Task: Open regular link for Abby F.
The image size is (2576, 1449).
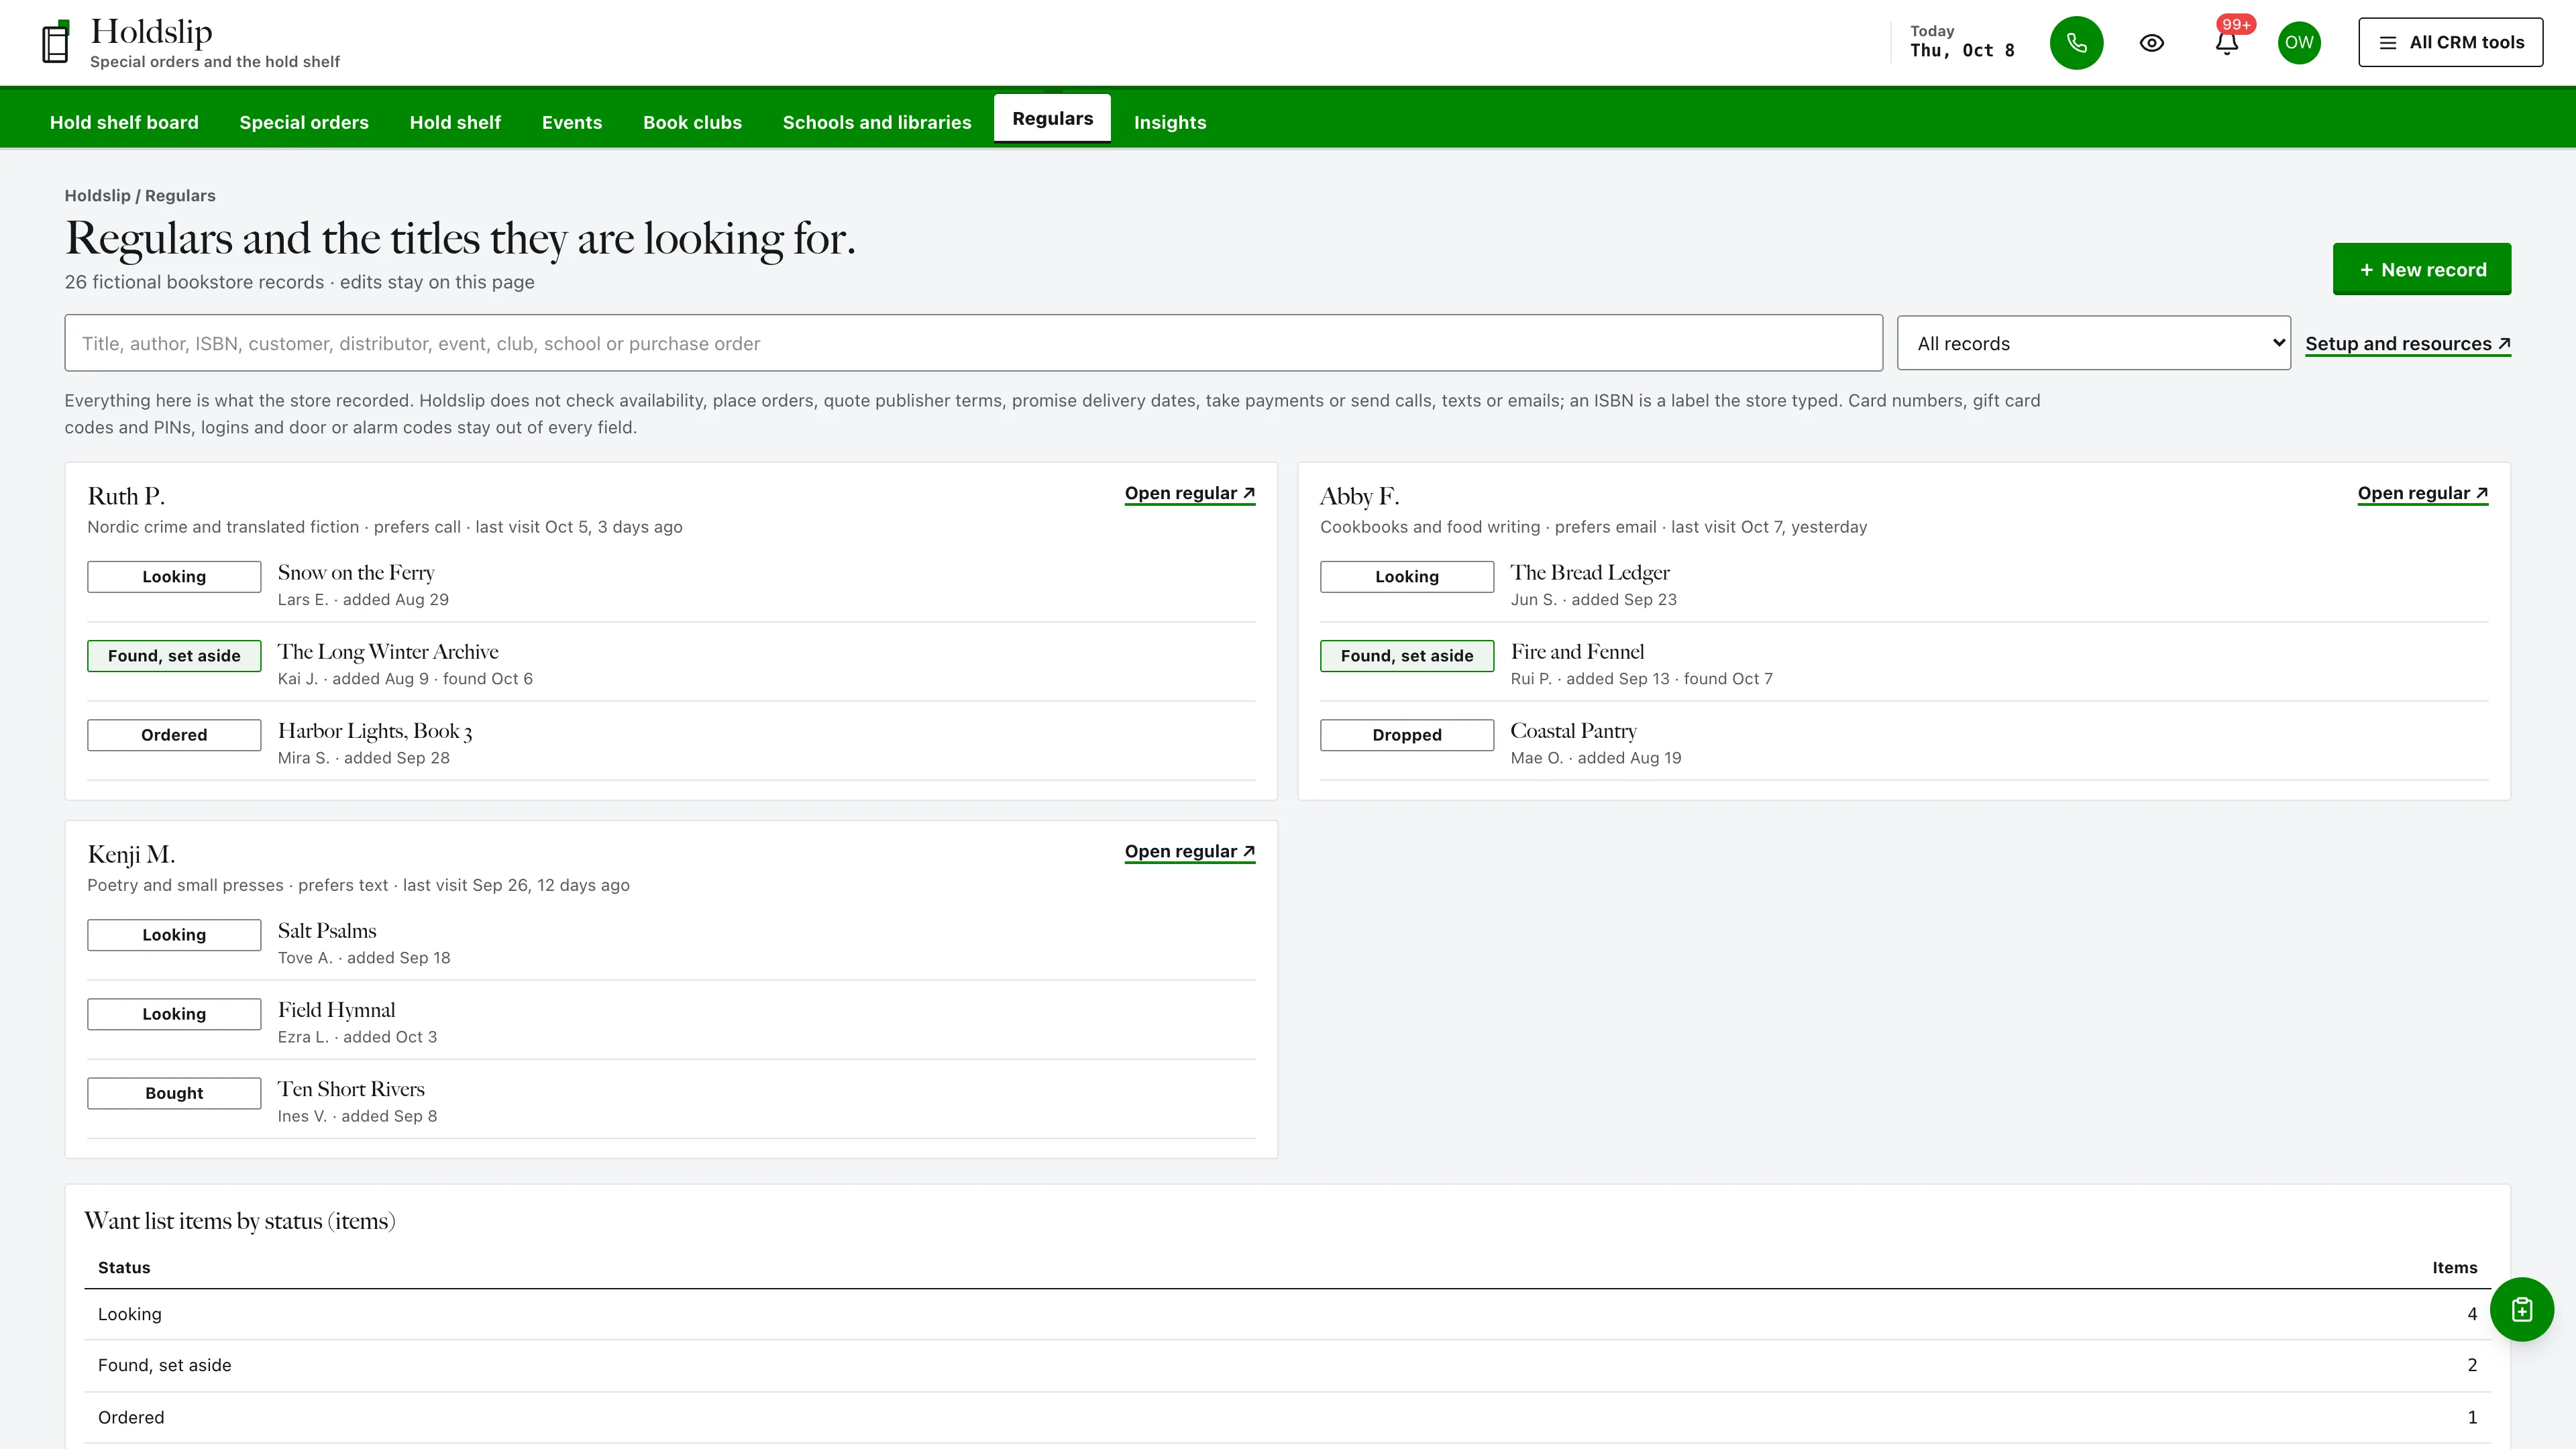Action: (x=2422, y=494)
